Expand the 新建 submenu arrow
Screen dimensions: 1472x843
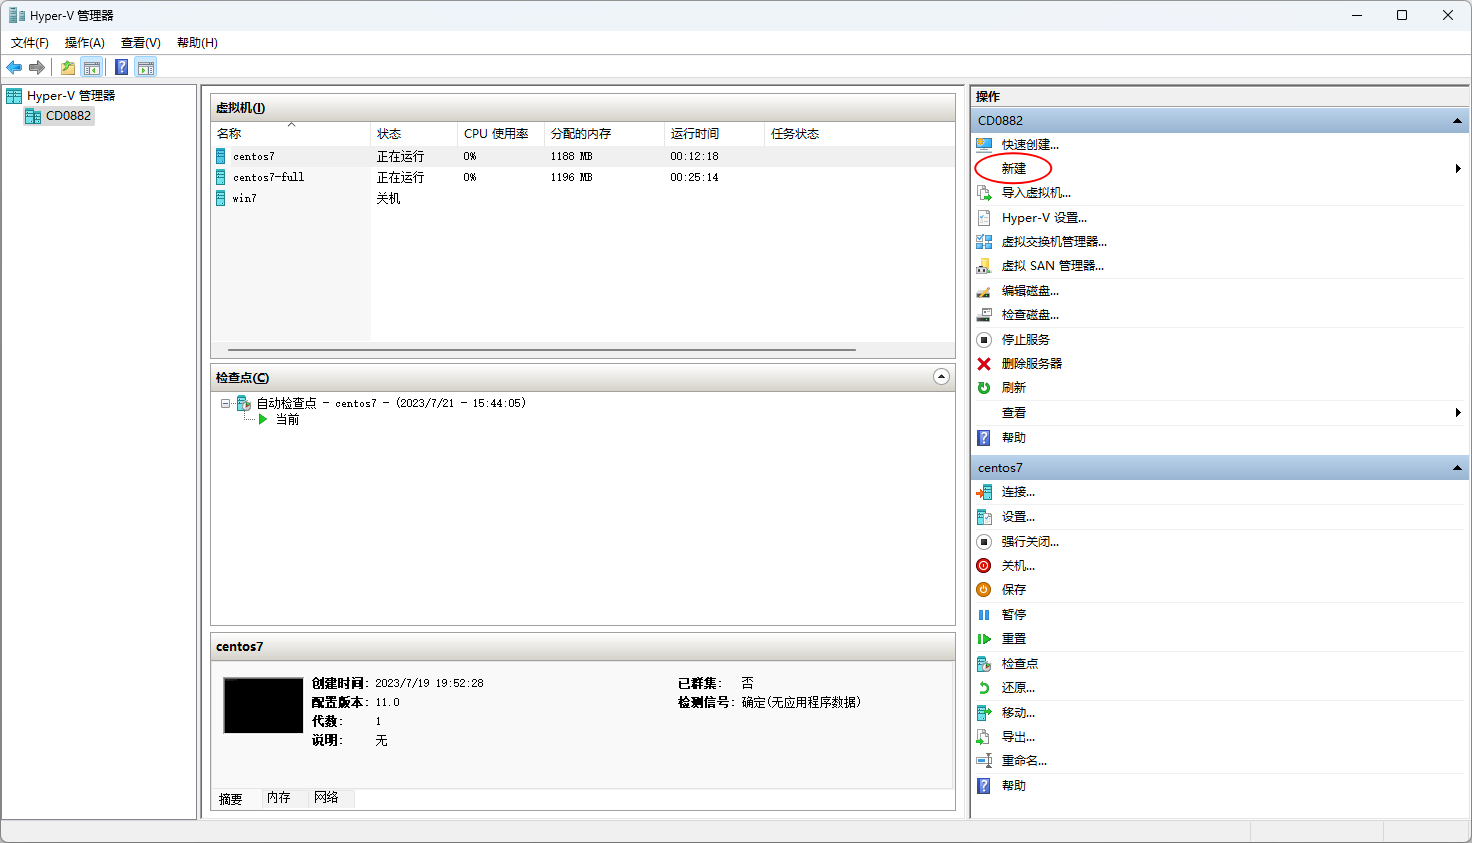tap(1458, 168)
